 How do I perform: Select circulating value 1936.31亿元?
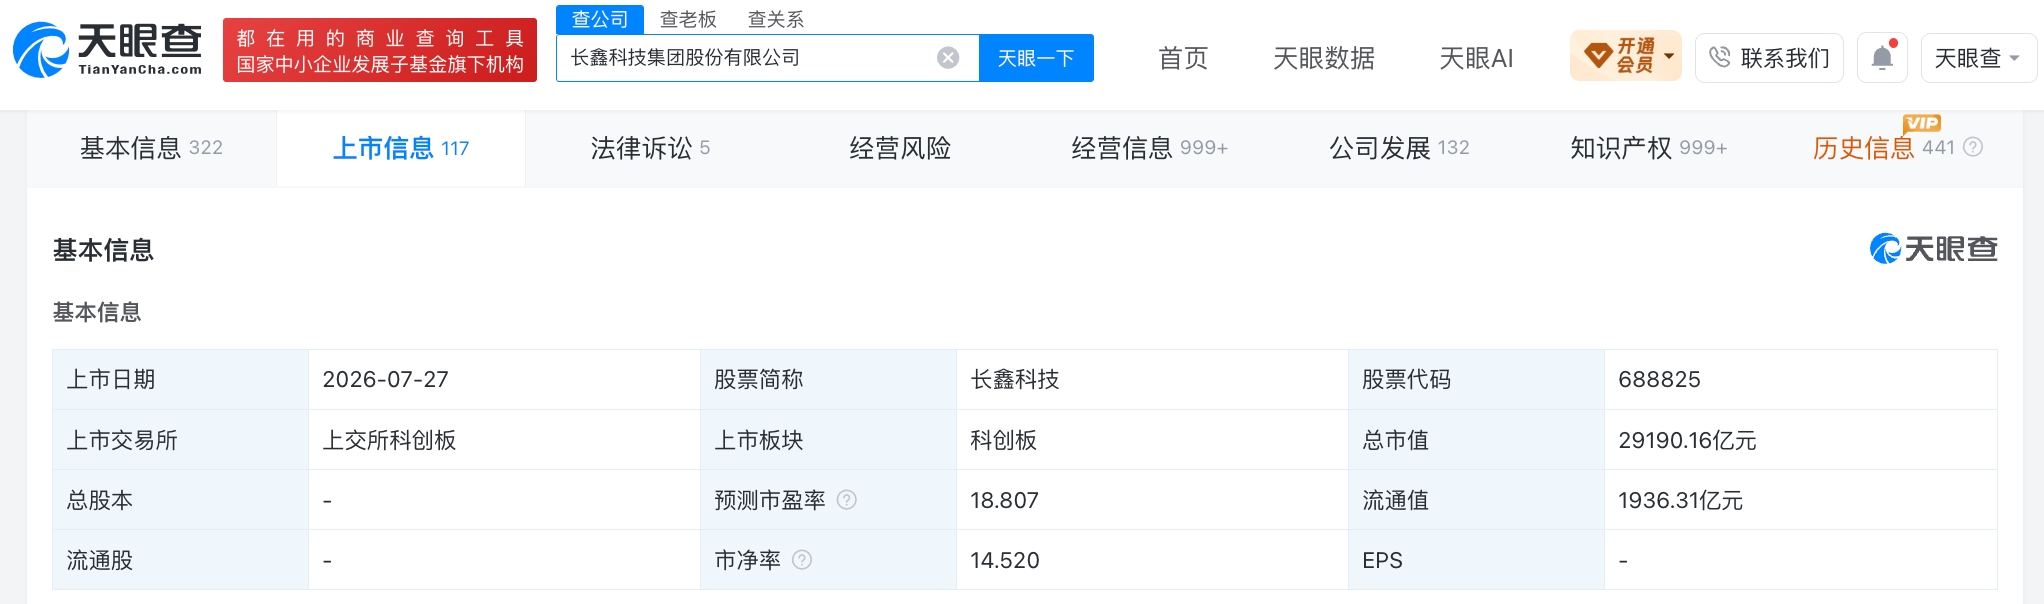point(1680,500)
